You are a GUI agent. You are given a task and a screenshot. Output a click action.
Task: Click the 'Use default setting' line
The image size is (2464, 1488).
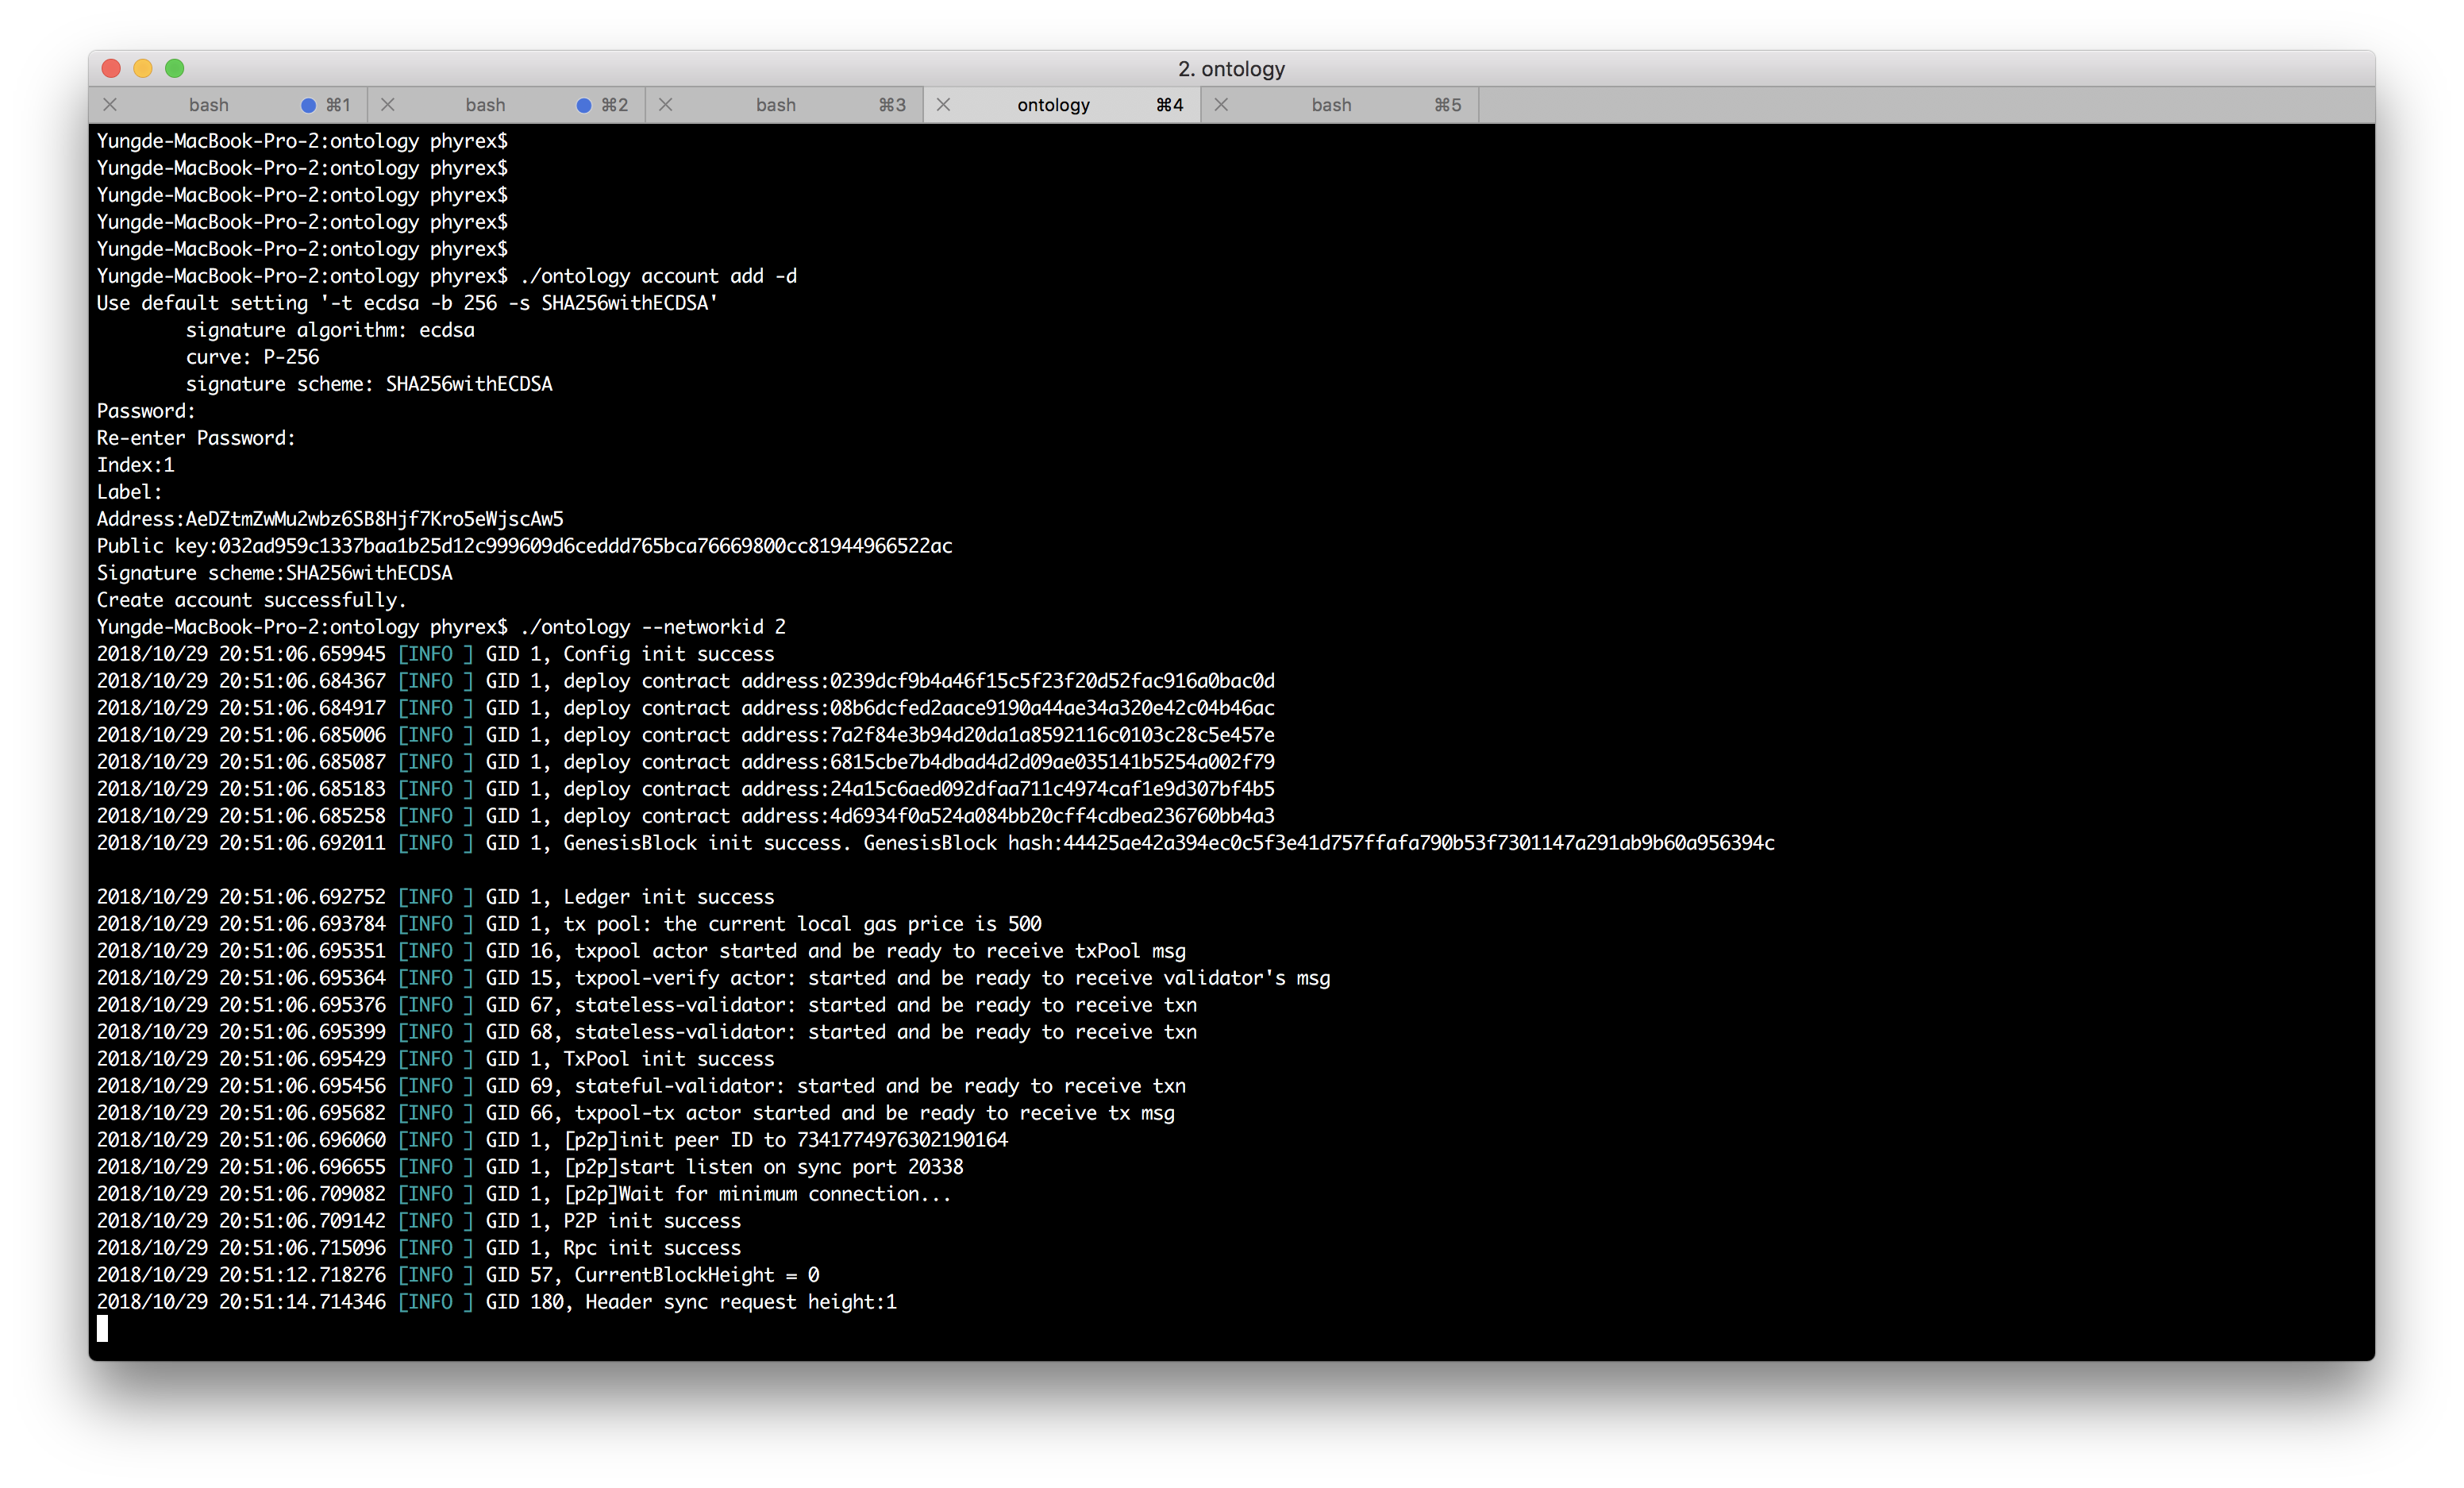[407, 303]
